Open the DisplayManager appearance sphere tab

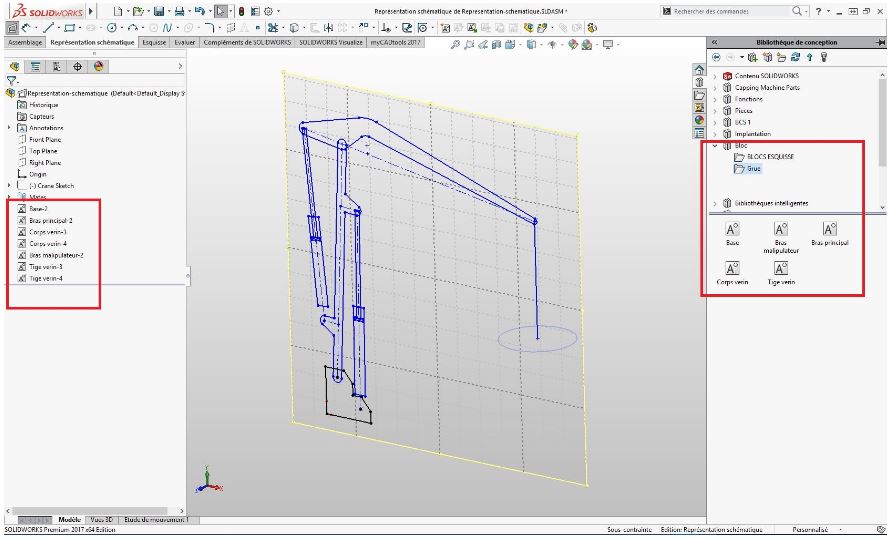(99, 66)
